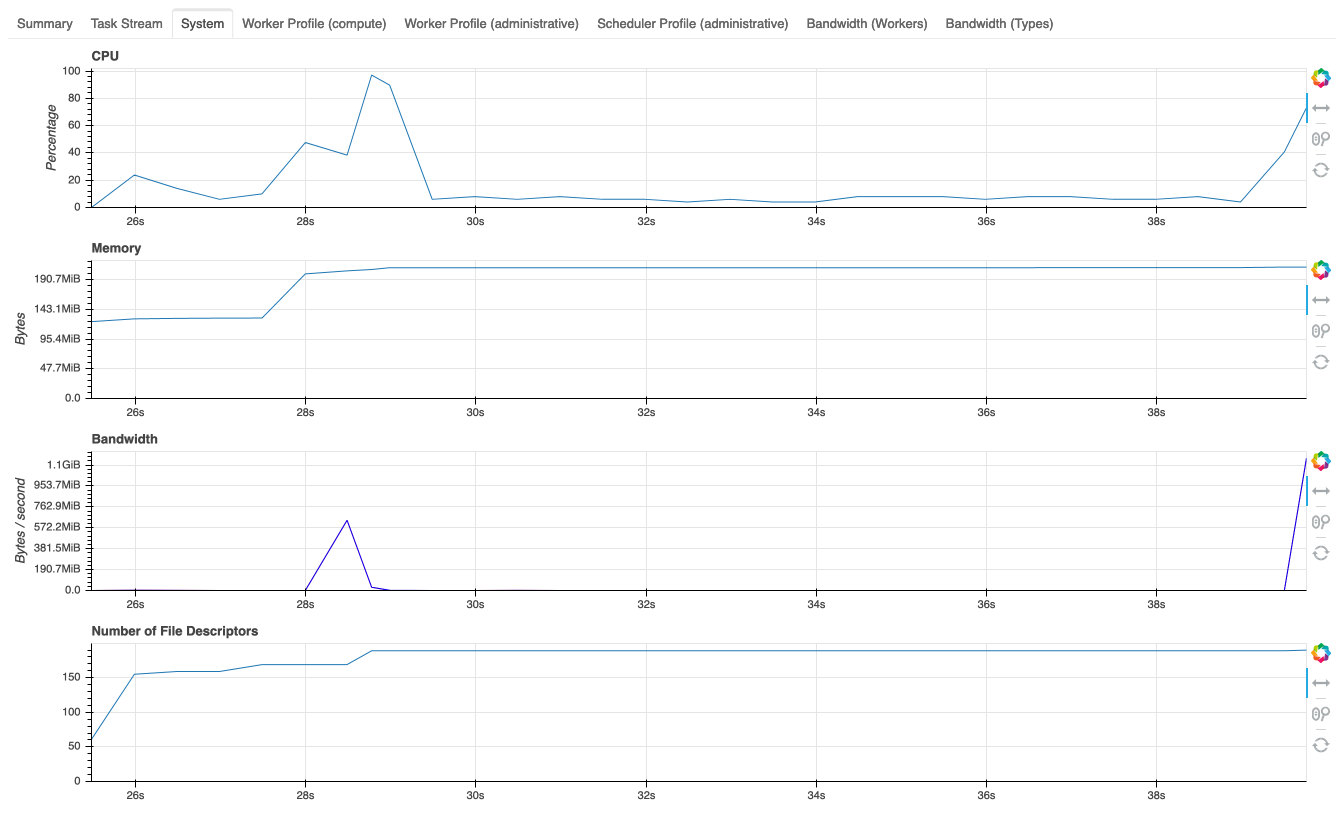Click the Bokeh logo on the File Descriptors chart

pos(1321,653)
